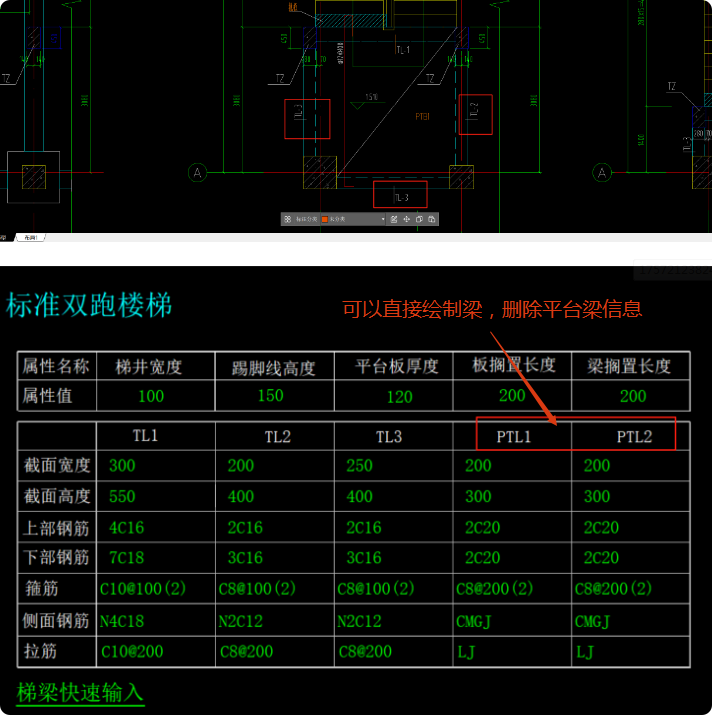Edit PTL2 拉筋 value LJ
Viewport: 712px width, 715px height.
(x=584, y=653)
